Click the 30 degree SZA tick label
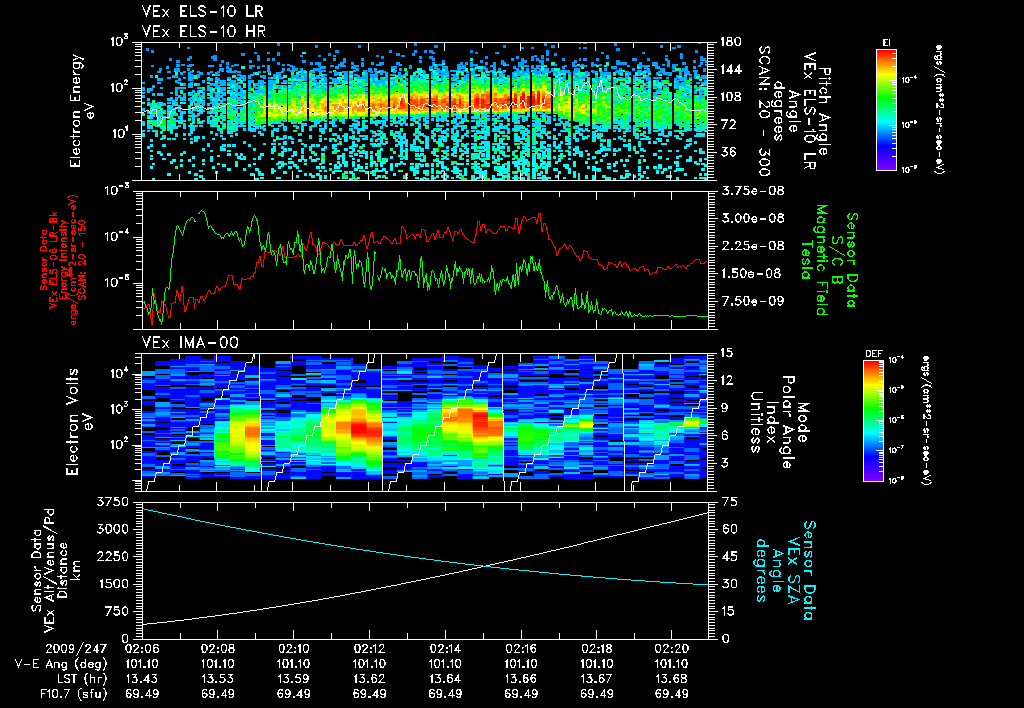This screenshot has width=1024, height=708. point(729,584)
